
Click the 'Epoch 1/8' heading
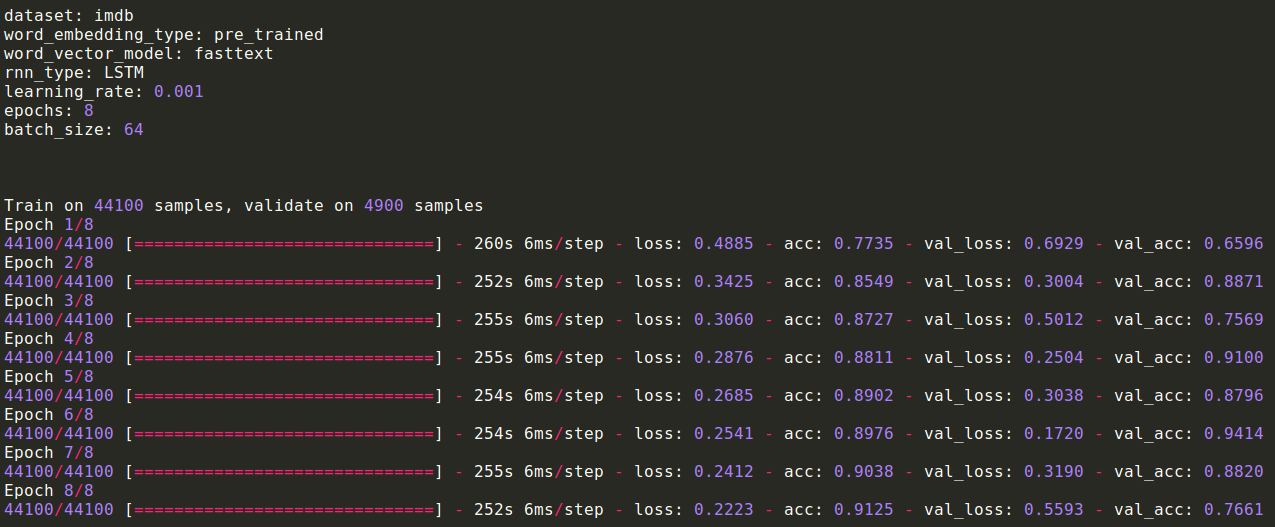click(x=49, y=224)
